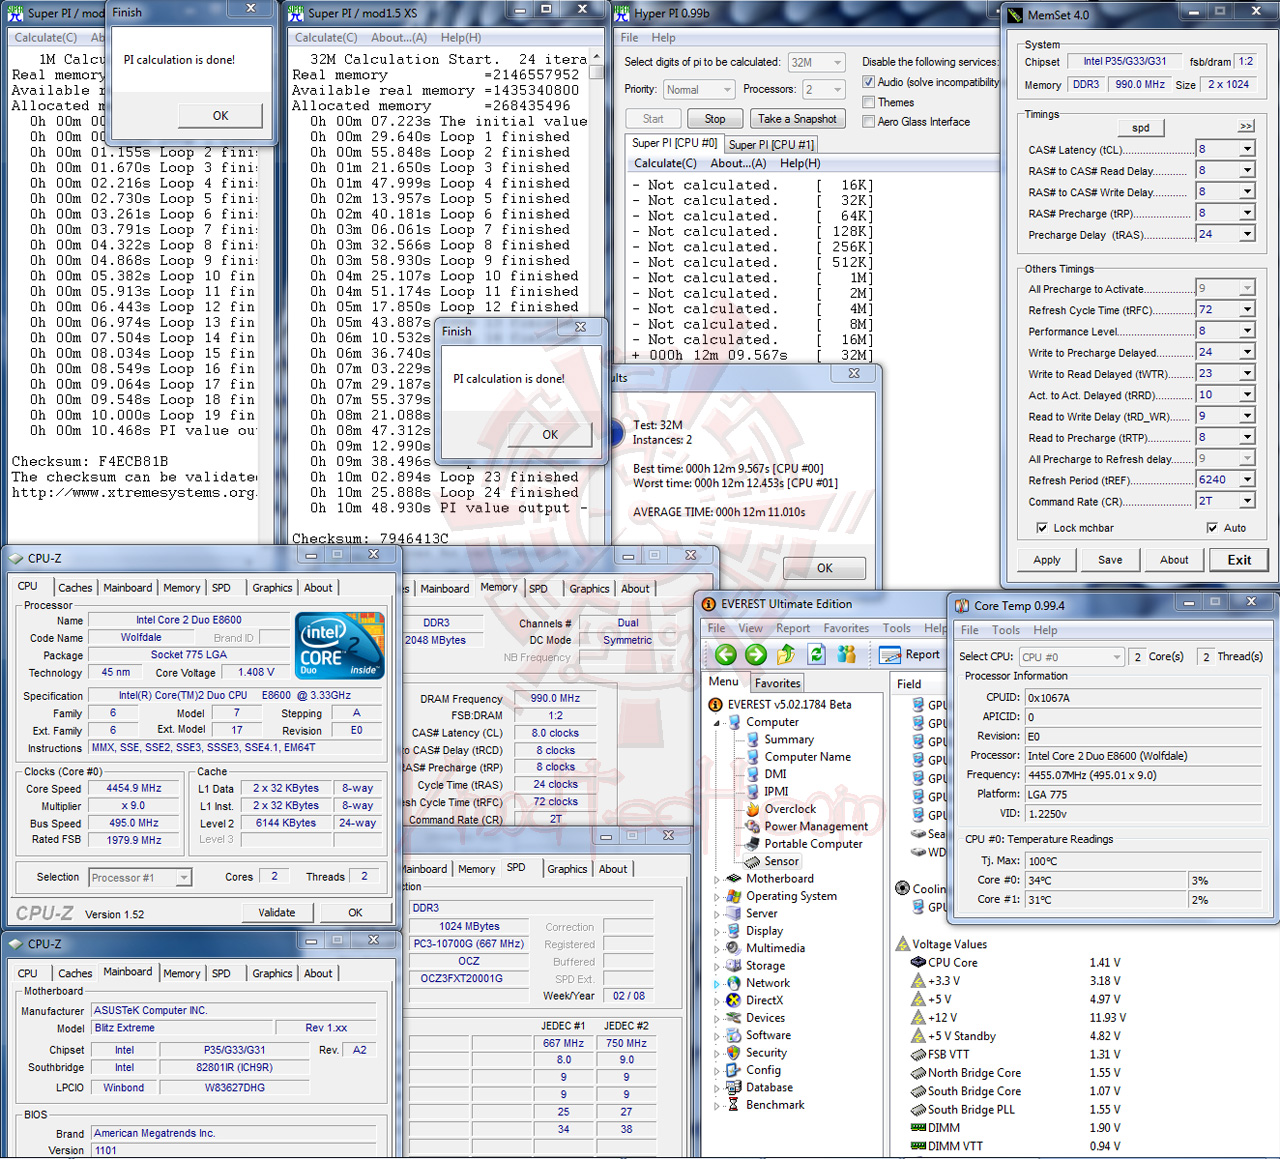Screen dimensions: 1280x1159
Task: Open the Memory tab in the CPU-Z Motherboard window
Action: (181, 973)
